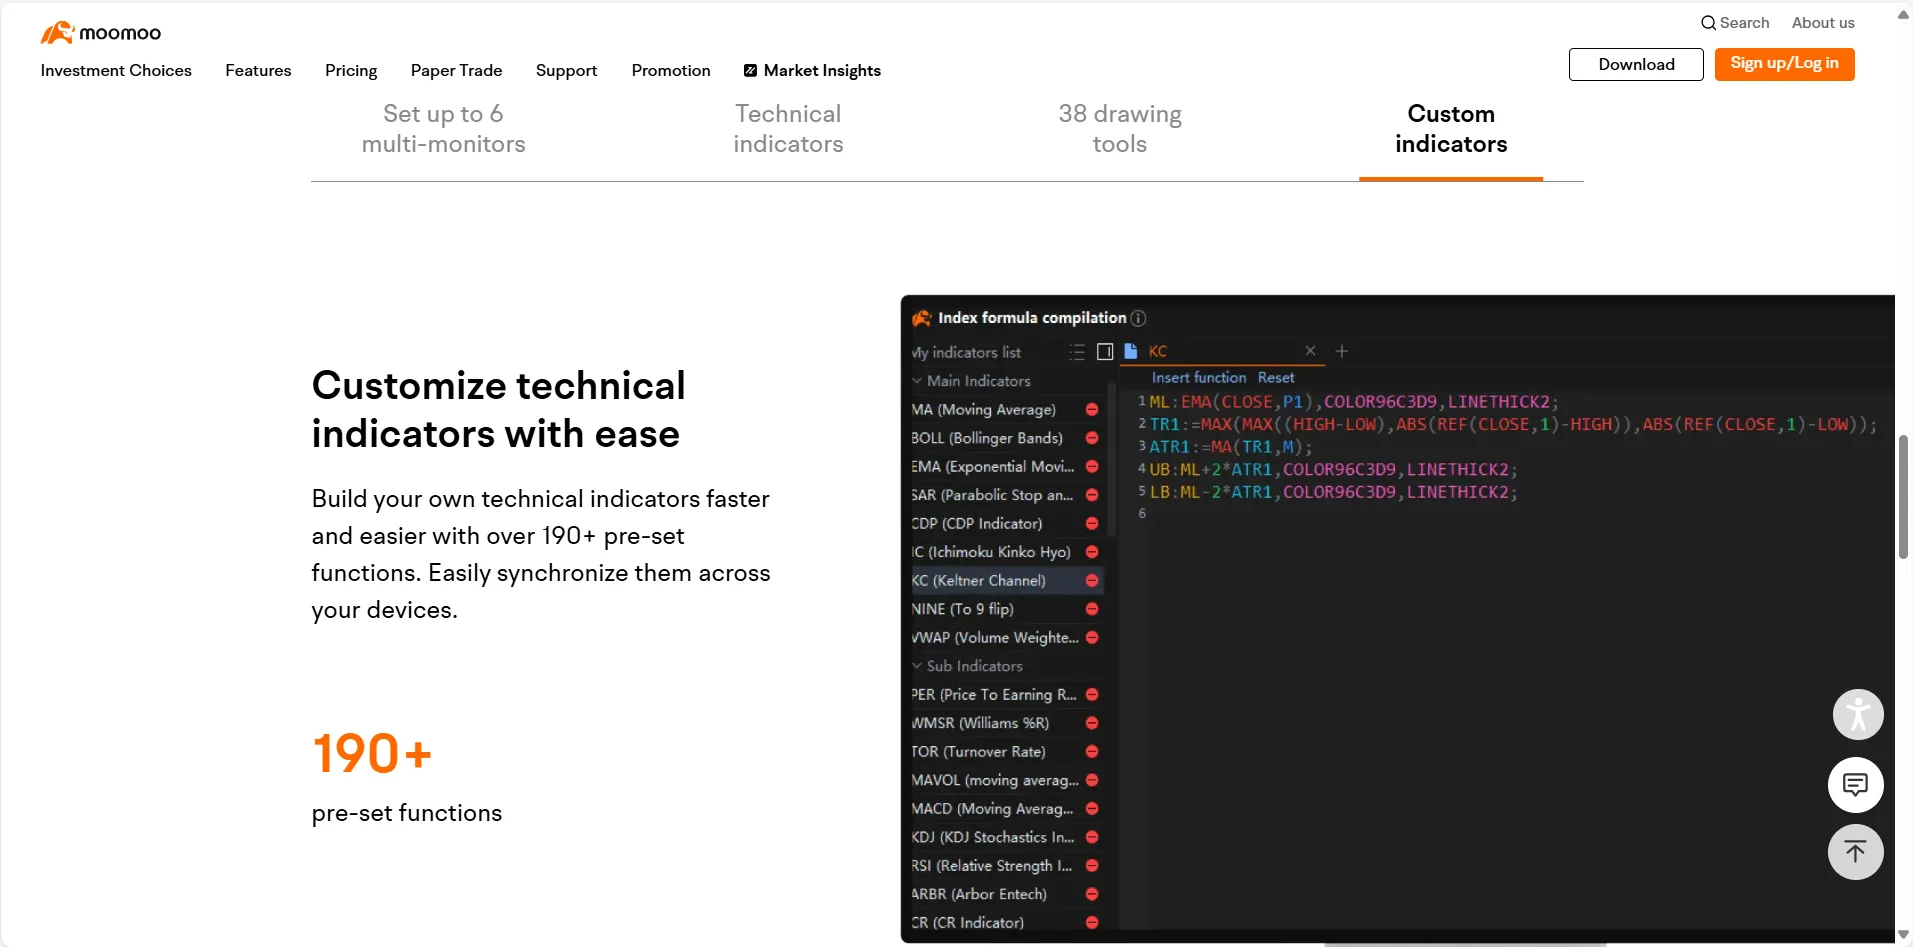Click the moomoo logo
The image size is (1913, 947).
(100, 33)
